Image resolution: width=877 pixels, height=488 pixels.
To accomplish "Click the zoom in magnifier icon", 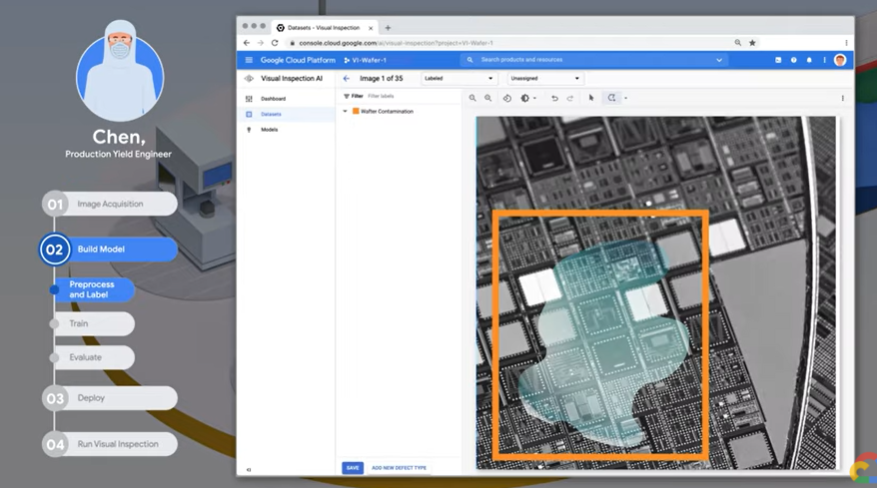I will [473, 98].
